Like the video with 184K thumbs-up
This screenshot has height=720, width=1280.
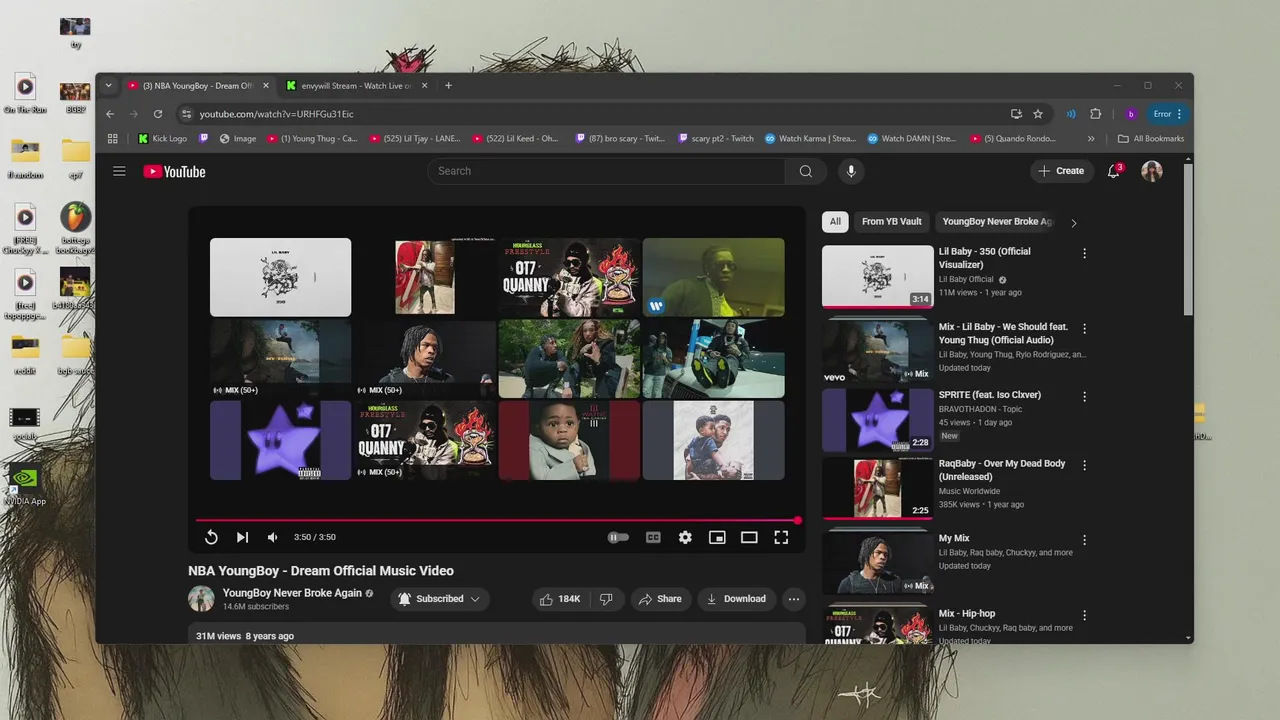(x=559, y=599)
